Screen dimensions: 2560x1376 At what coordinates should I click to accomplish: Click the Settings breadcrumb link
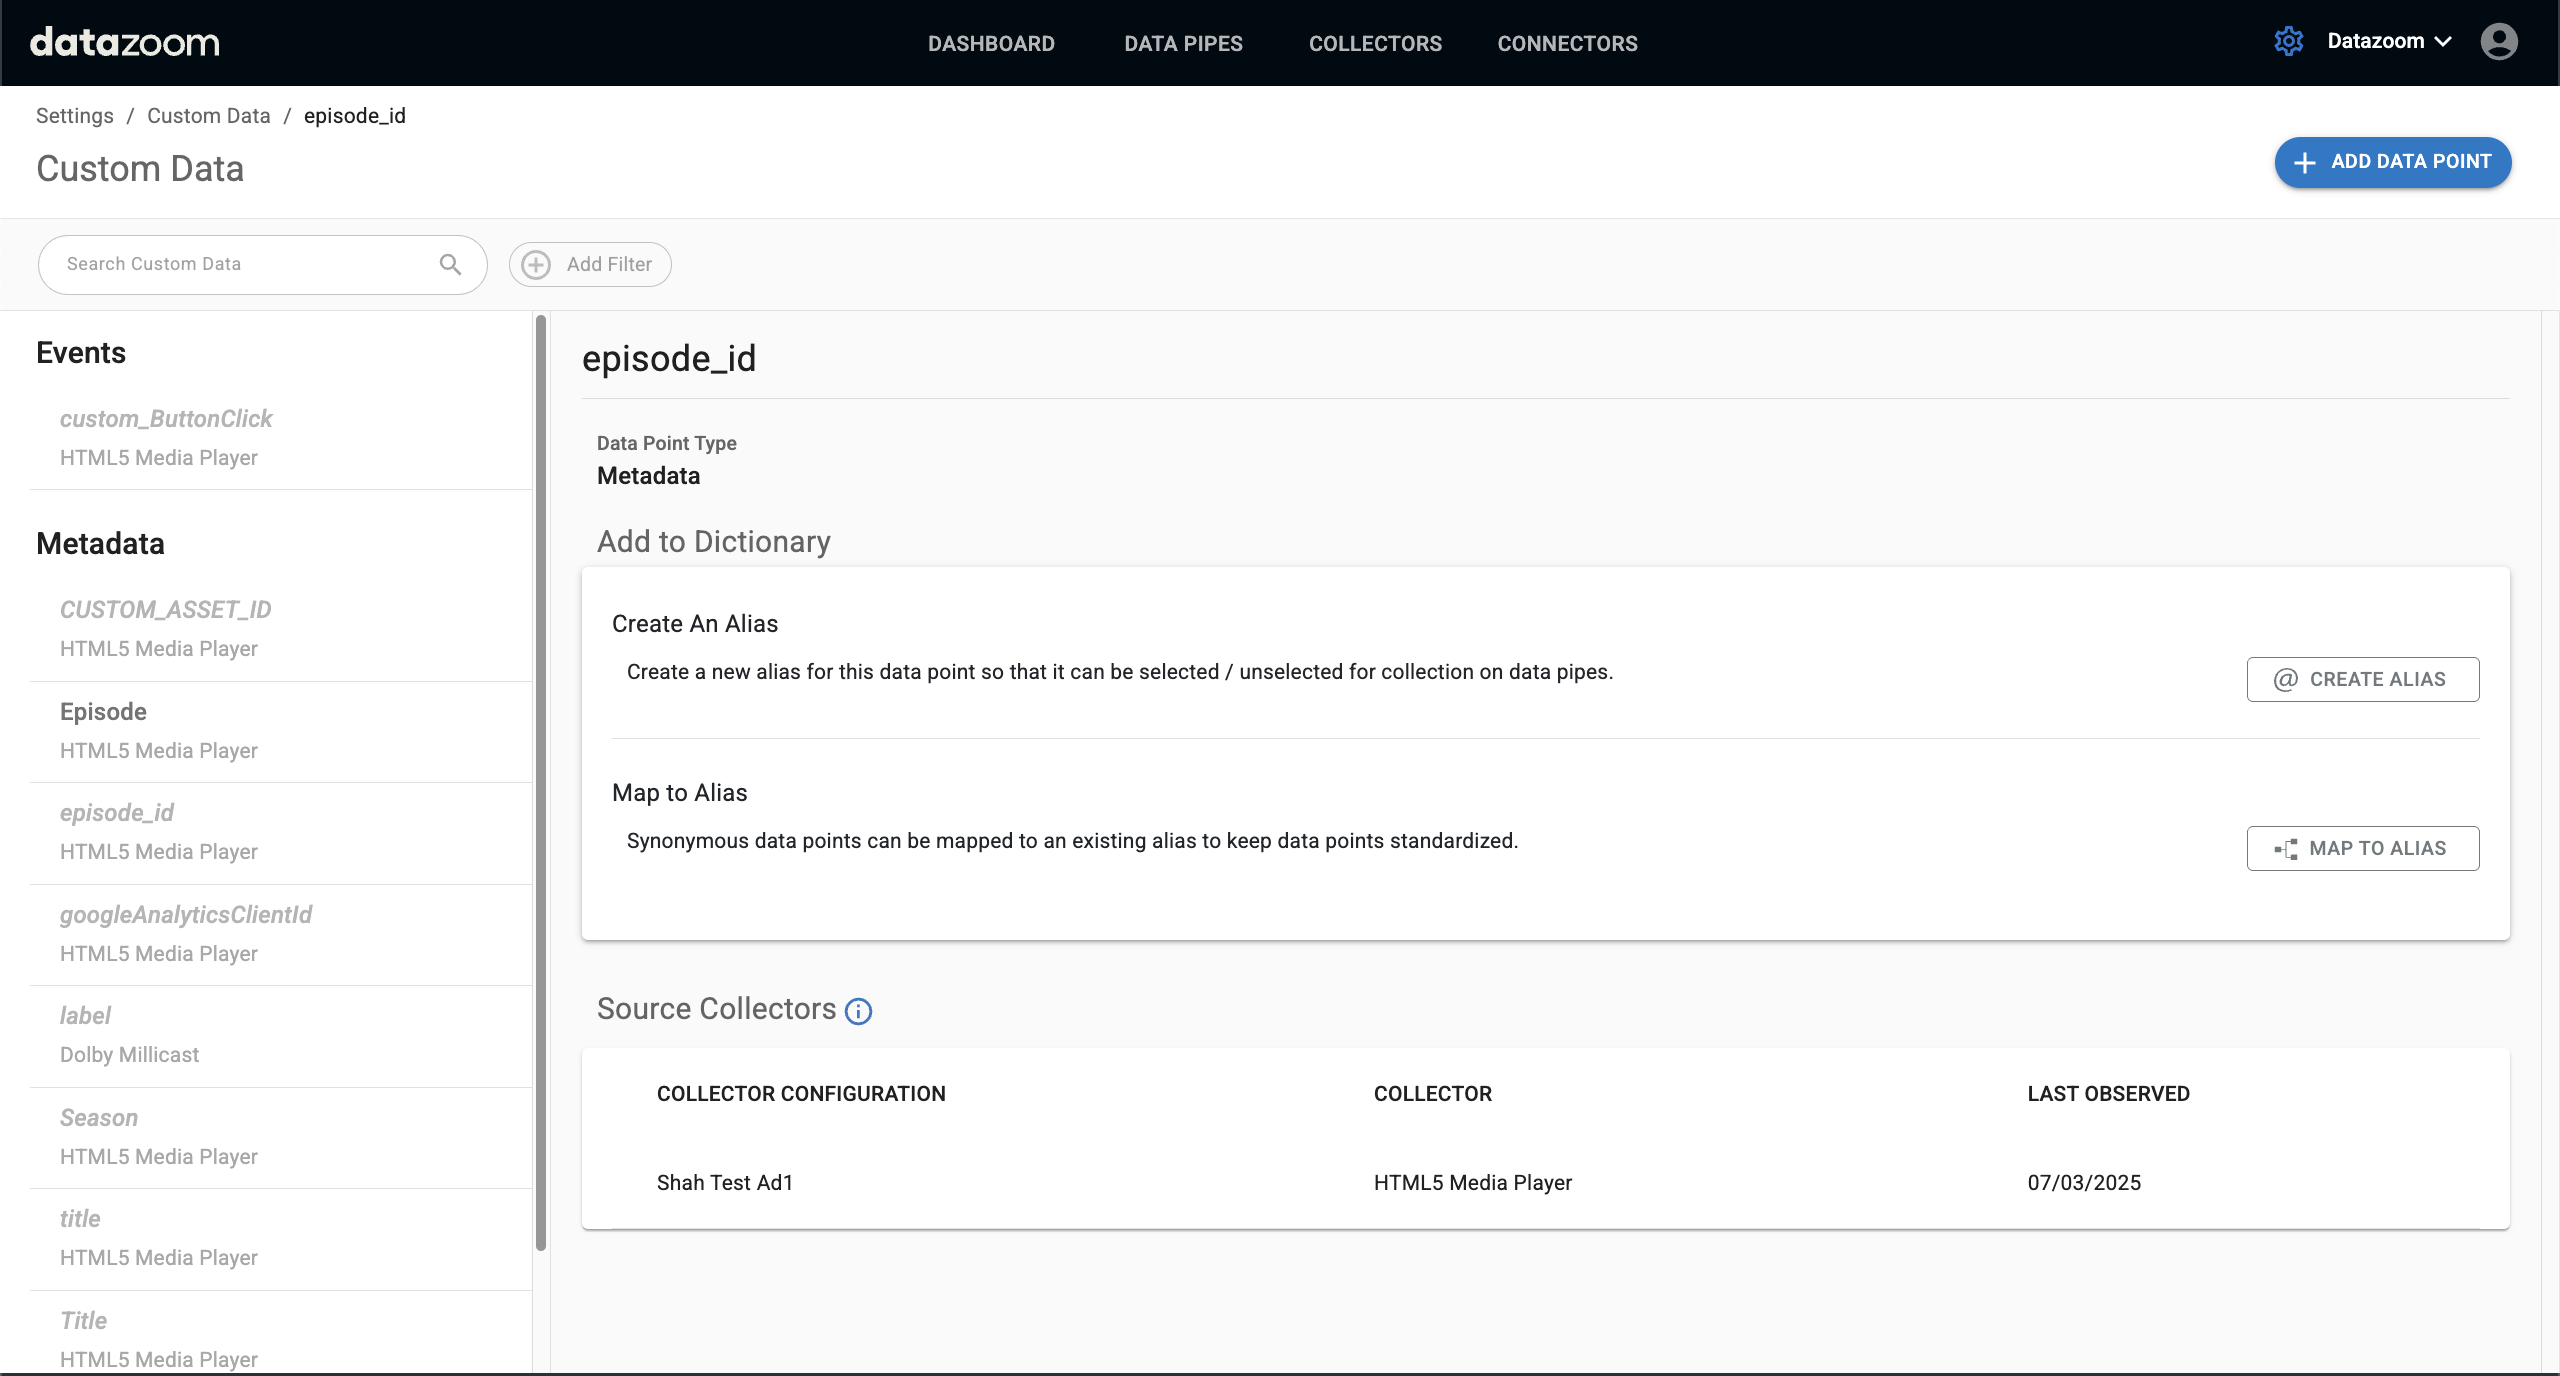point(75,116)
